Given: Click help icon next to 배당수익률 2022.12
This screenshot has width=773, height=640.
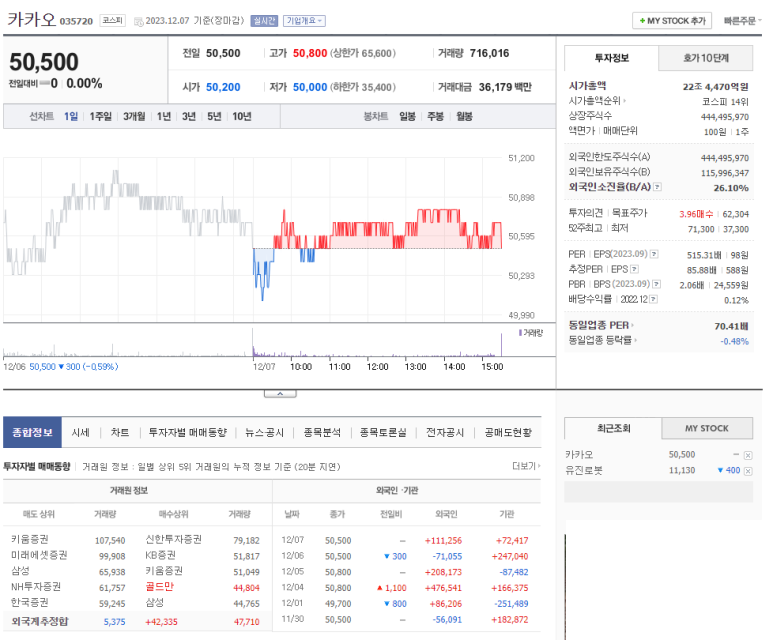Looking at the screenshot, I should (653, 299).
